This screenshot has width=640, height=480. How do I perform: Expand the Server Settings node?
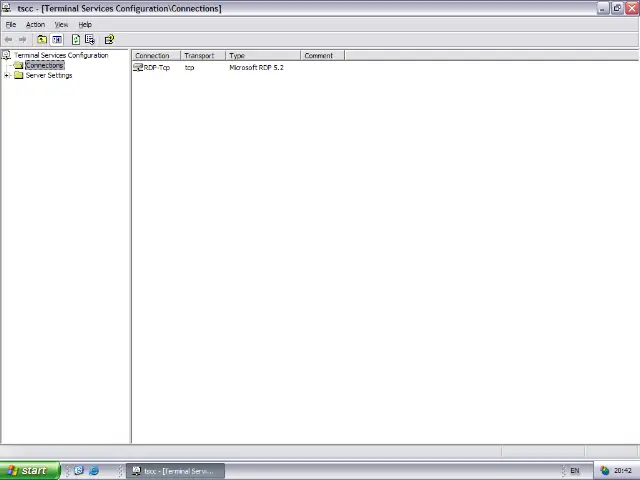tap(6, 76)
